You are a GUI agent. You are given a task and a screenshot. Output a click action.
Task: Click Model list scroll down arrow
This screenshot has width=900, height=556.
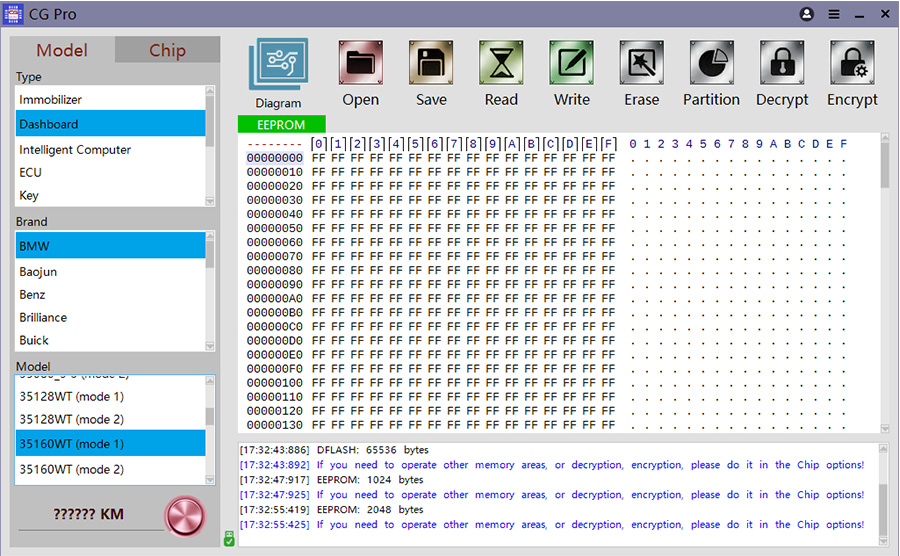click(x=210, y=480)
